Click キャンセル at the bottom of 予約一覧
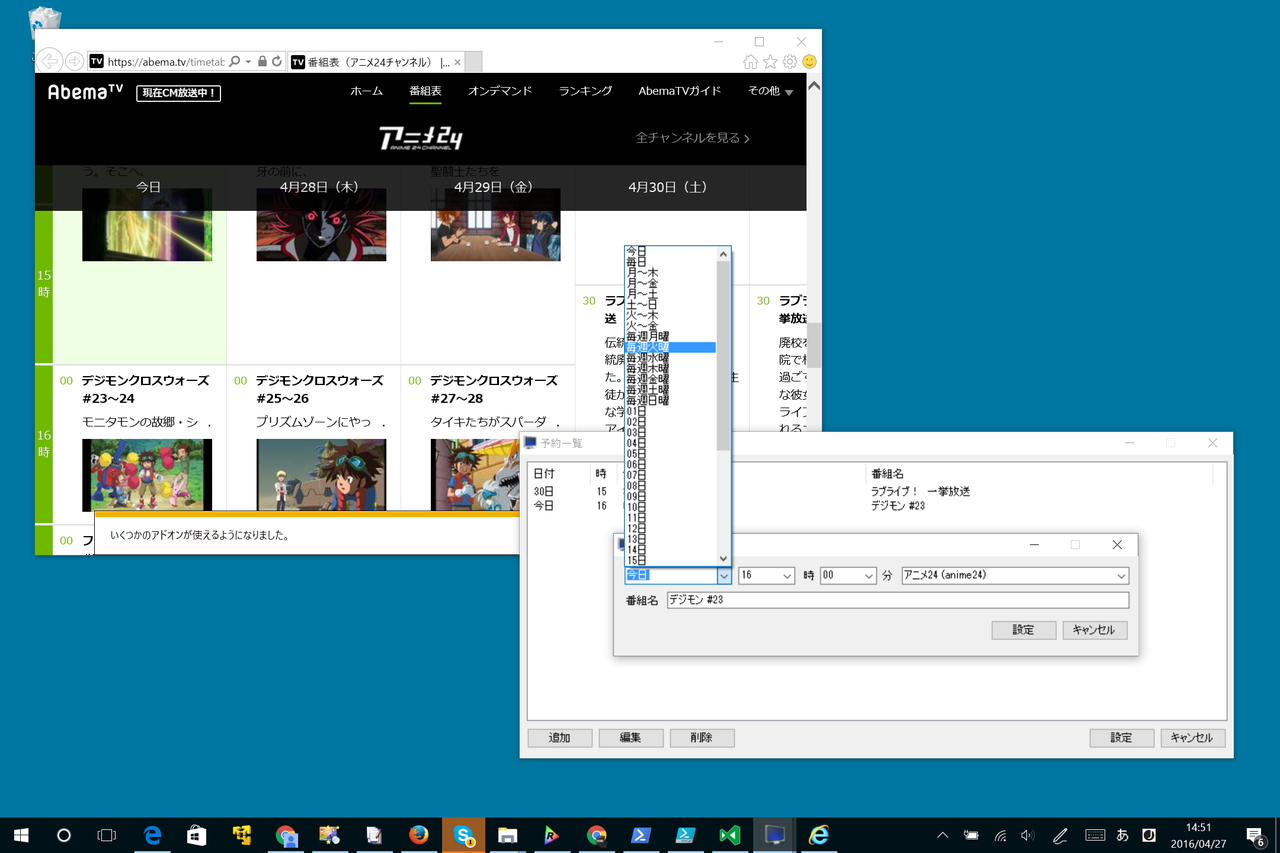Screen dimensions: 1280x853 click(1193, 738)
